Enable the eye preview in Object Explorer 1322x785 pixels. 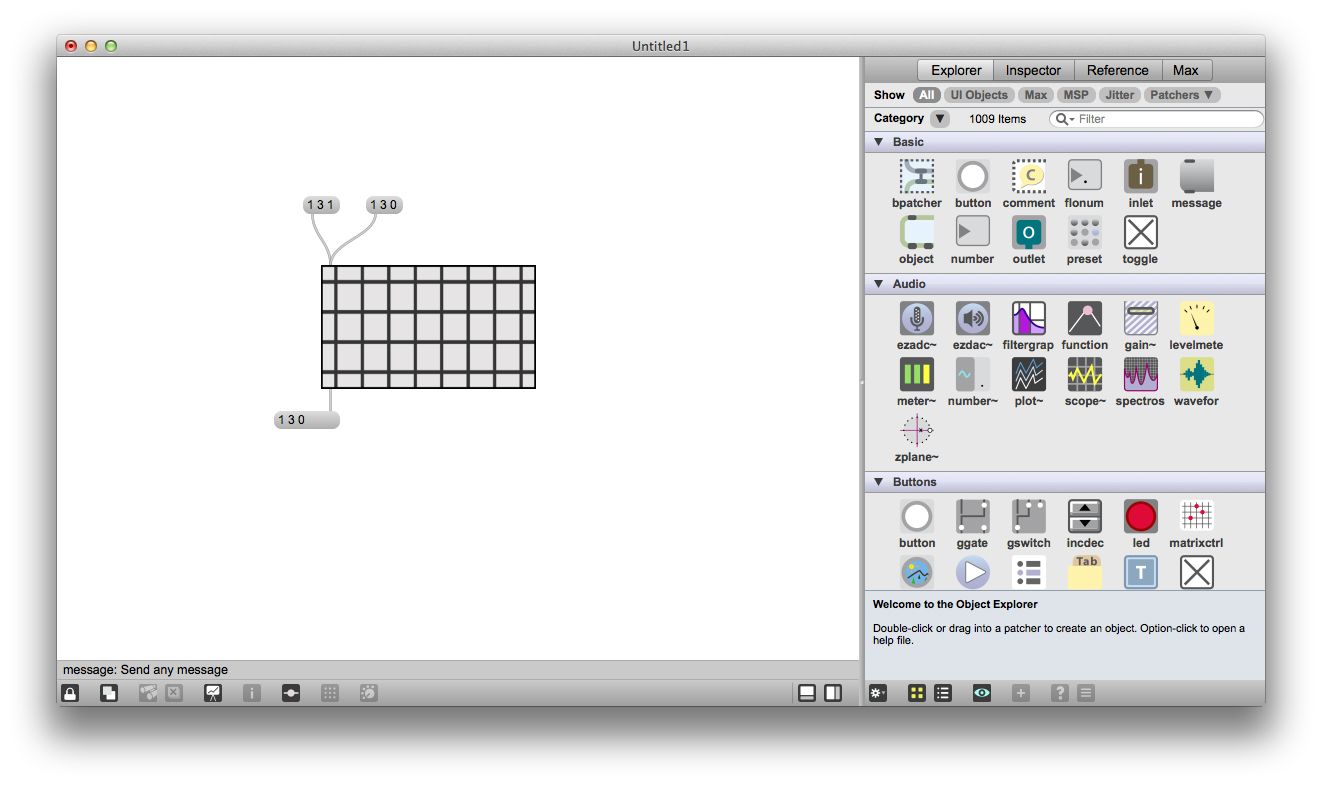[981, 692]
